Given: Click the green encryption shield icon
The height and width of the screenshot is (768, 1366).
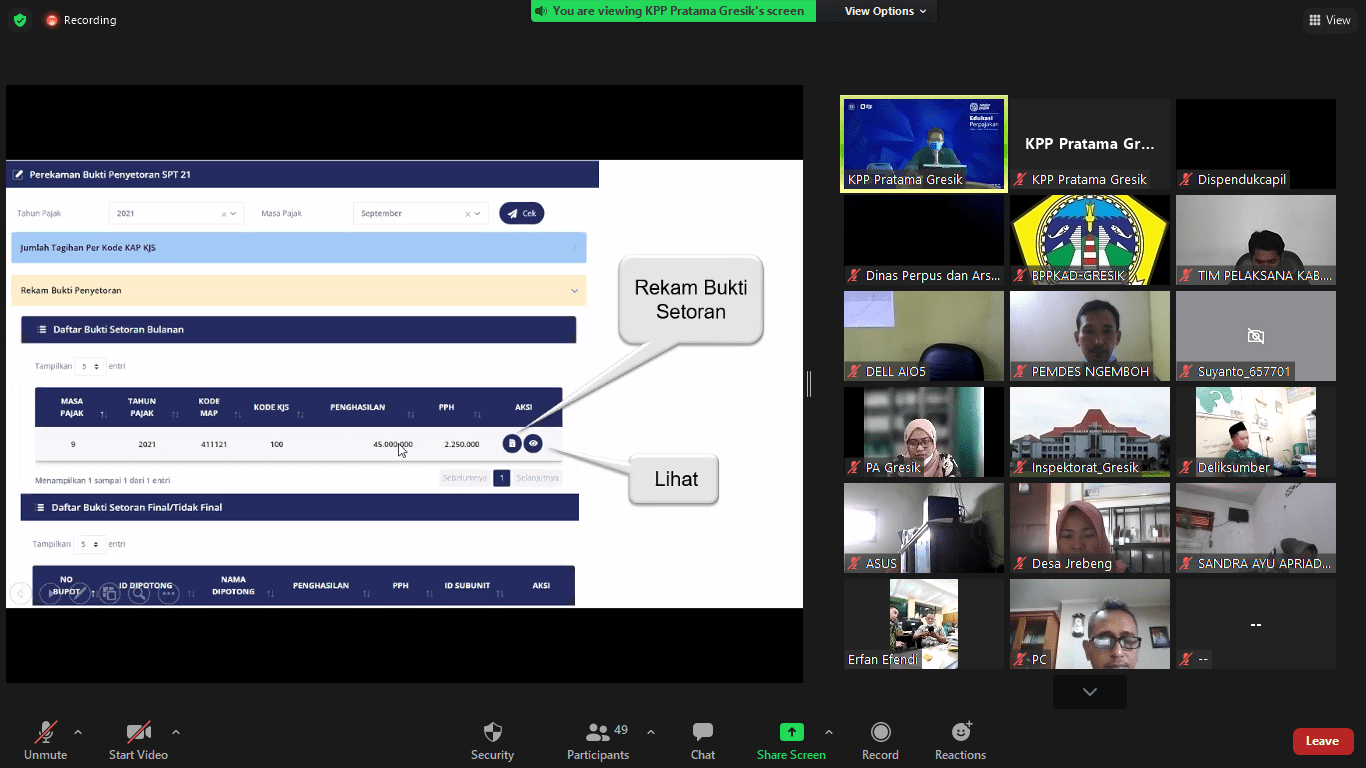Looking at the screenshot, I should pyautogui.click(x=20, y=20).
